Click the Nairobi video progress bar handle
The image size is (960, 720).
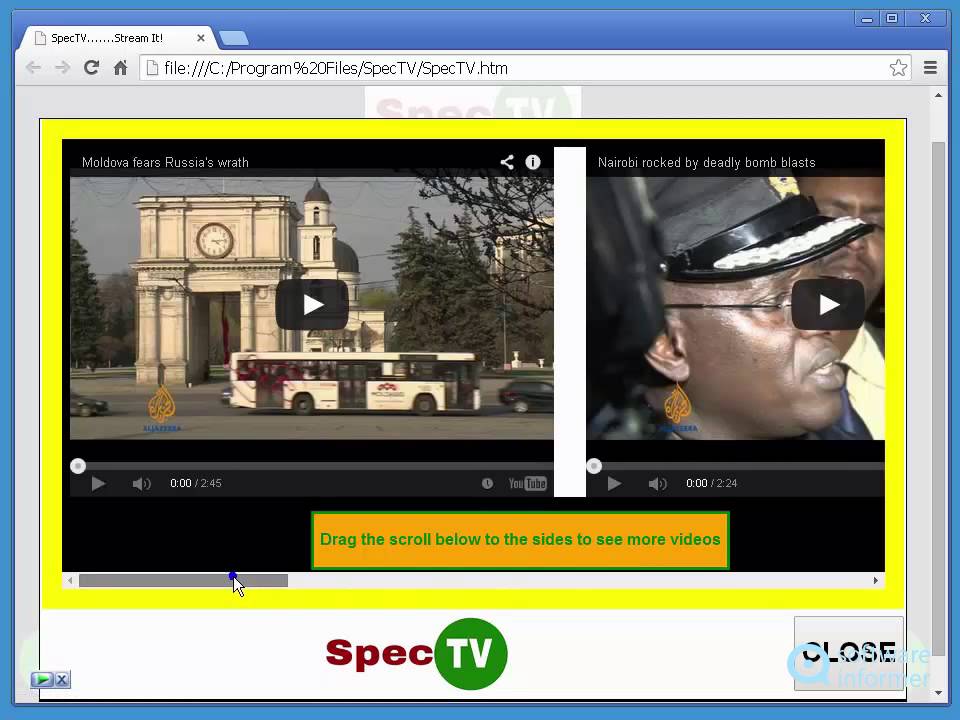(x=594, y=466)
